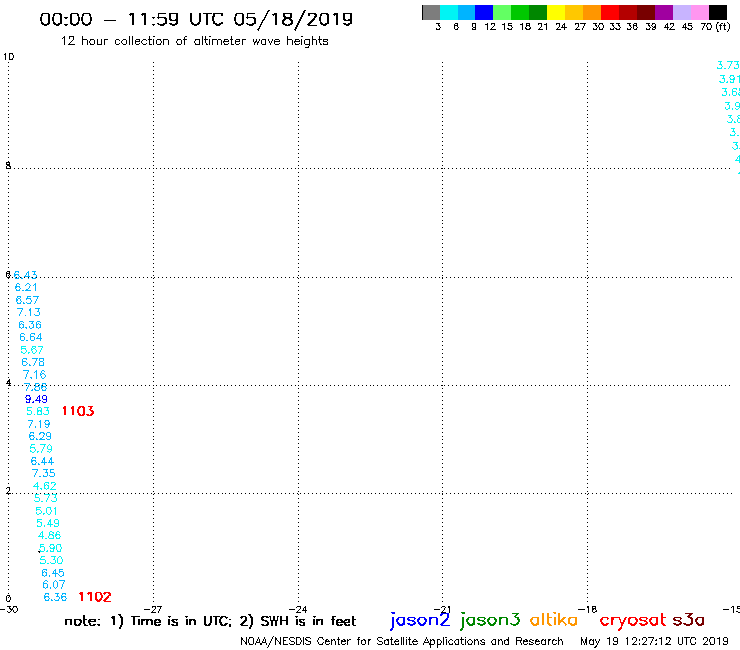Click the wave height value 7.35

click(x=43, y=473)
